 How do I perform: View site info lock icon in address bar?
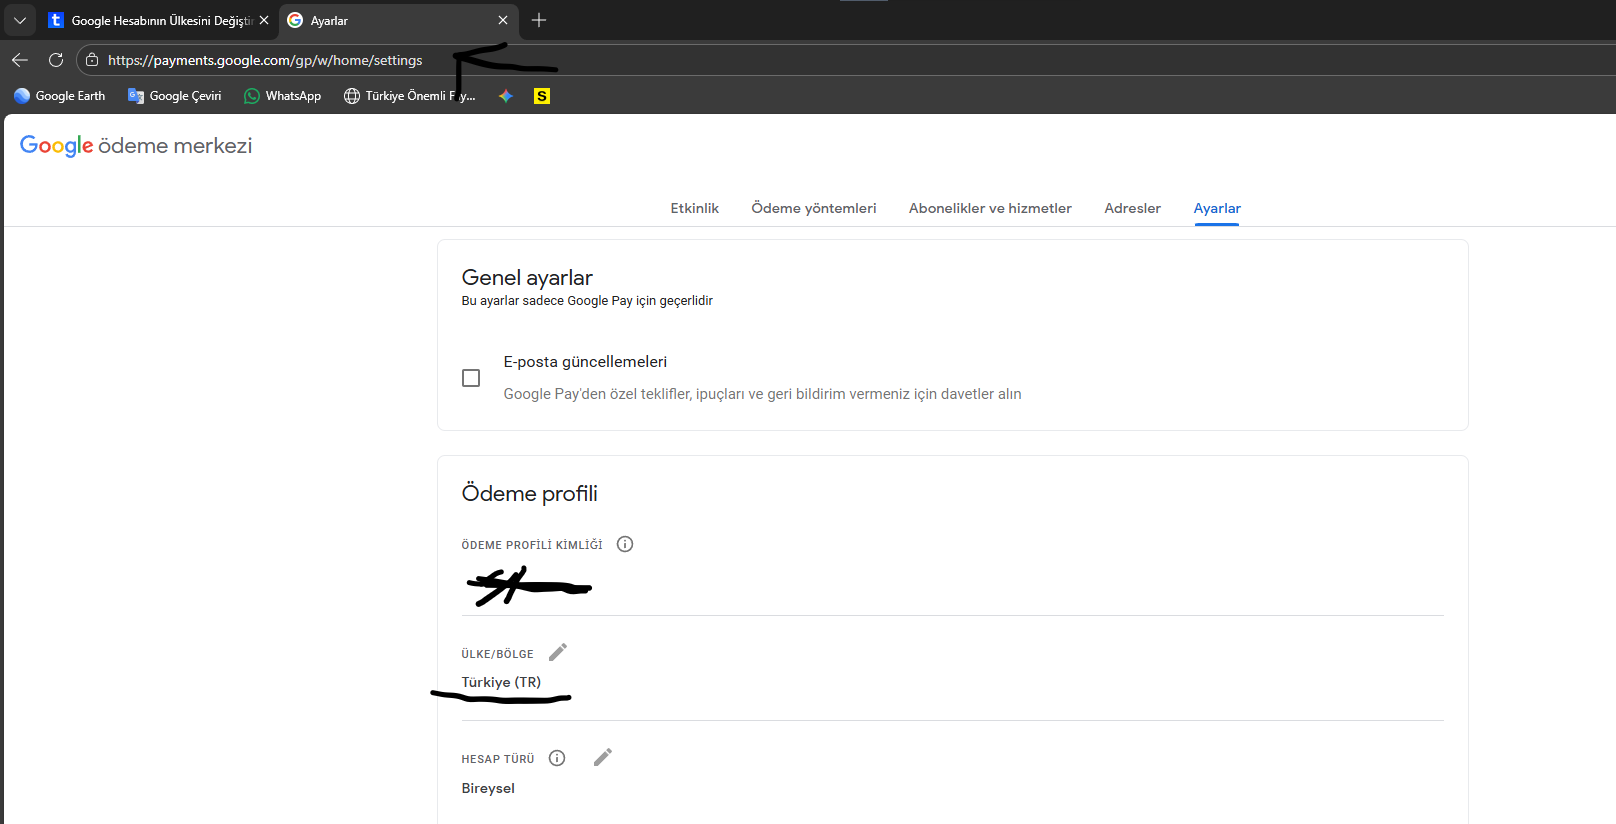(x=92, y=60)
